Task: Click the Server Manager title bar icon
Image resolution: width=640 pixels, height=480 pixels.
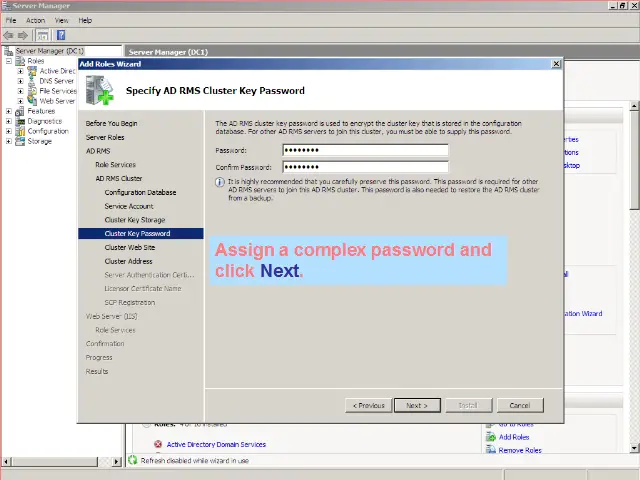Action: click(6, 6)
